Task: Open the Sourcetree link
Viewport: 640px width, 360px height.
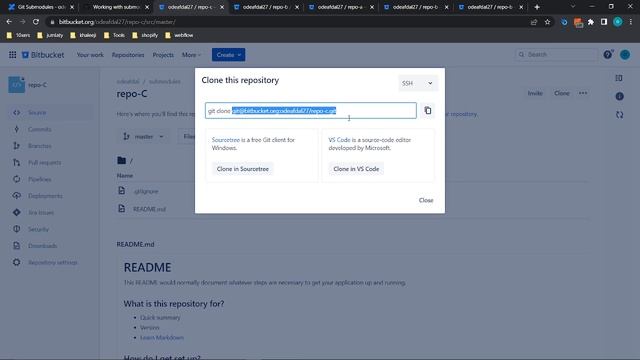Action: [226, 140]
